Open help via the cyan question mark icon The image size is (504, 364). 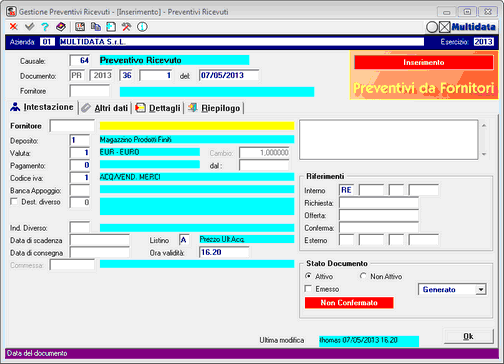45,26
